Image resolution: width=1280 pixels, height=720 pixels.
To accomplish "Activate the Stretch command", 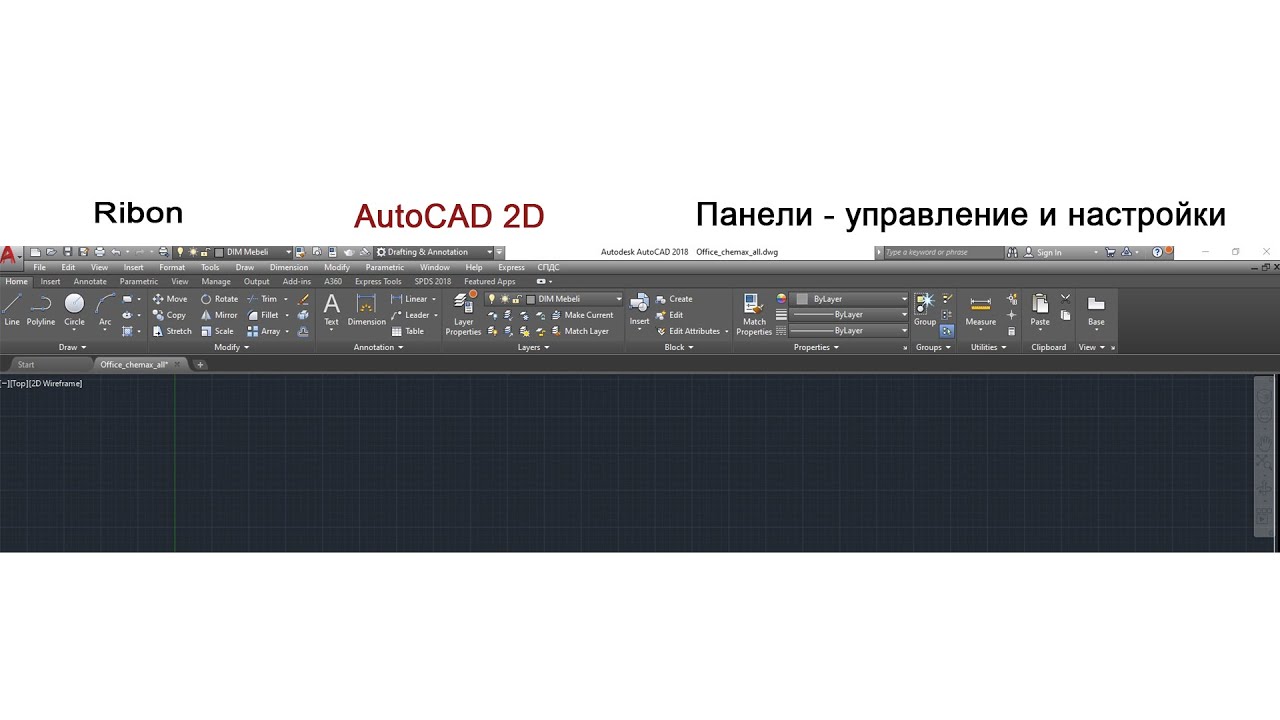I will click(171, 331).
